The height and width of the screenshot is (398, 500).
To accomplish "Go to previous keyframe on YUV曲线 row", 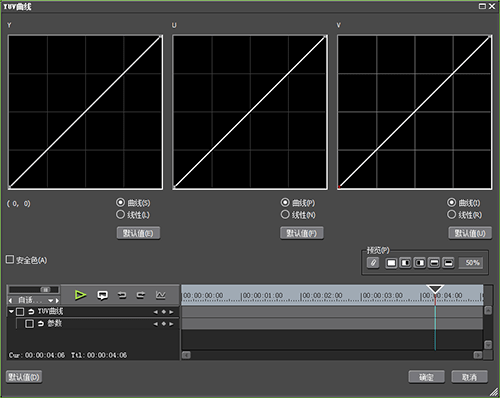I will (156, 312).
